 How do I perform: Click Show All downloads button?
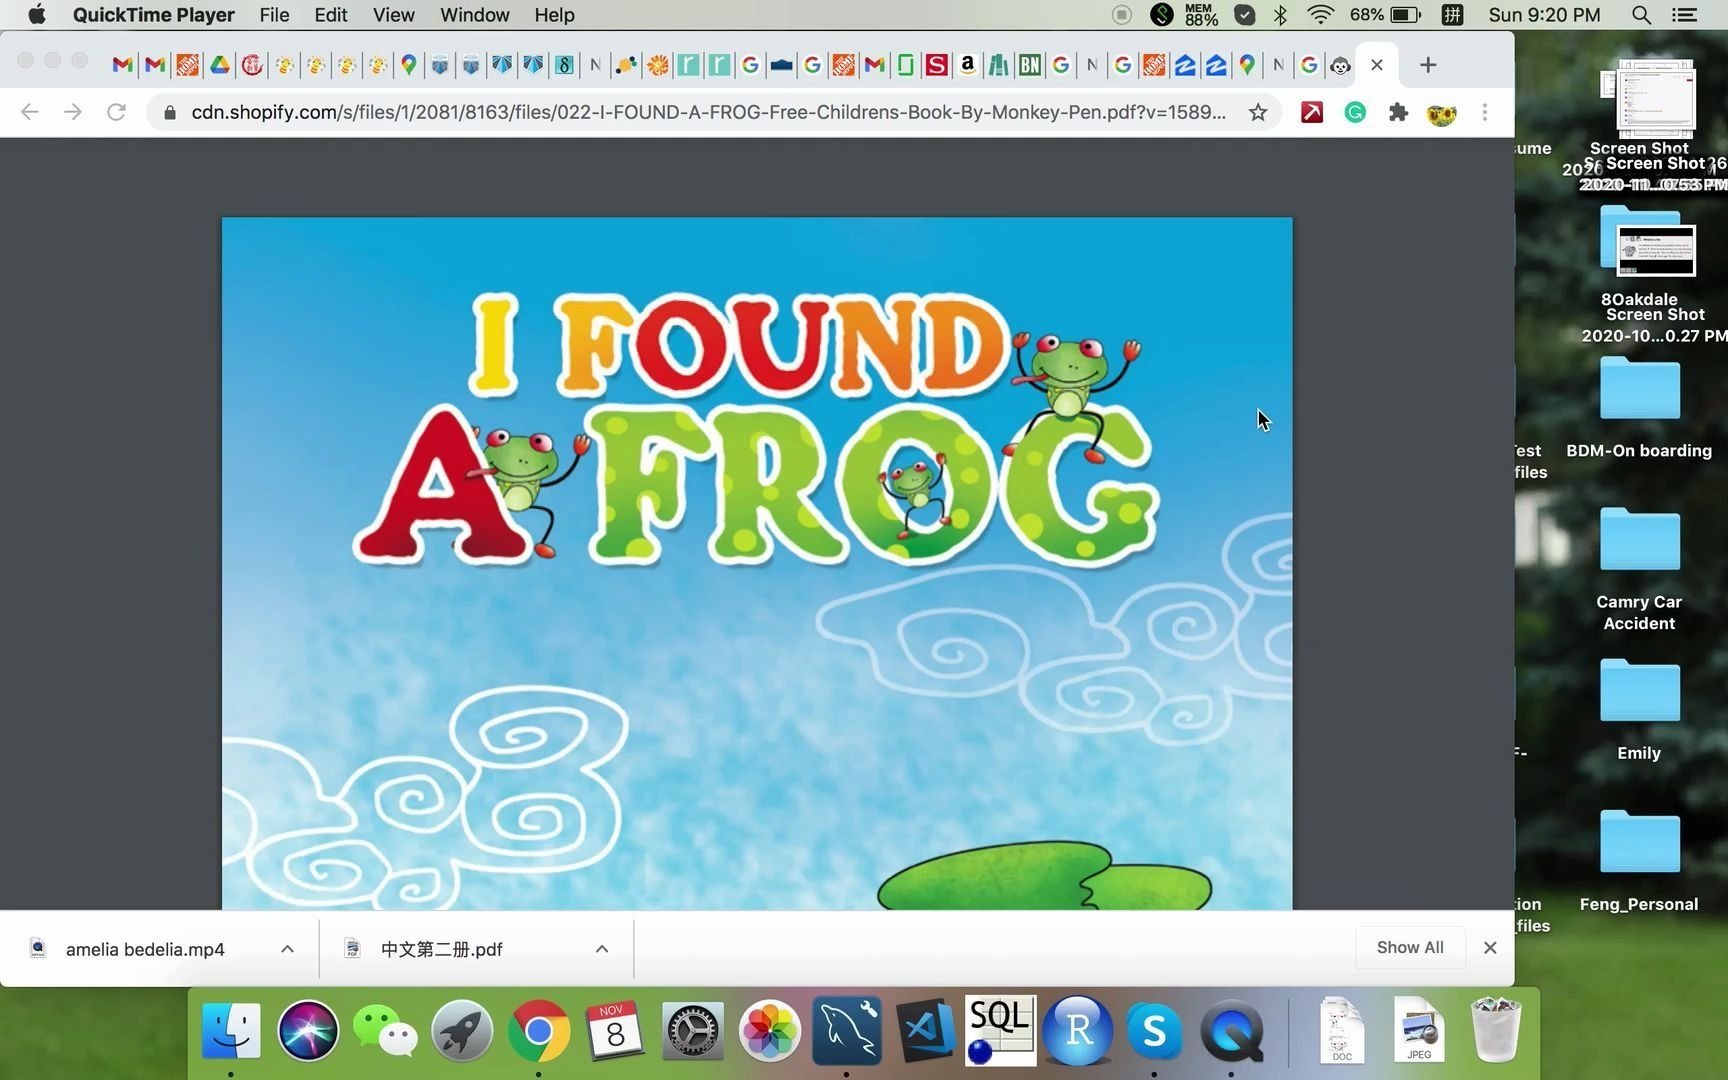click(1410, 947)
